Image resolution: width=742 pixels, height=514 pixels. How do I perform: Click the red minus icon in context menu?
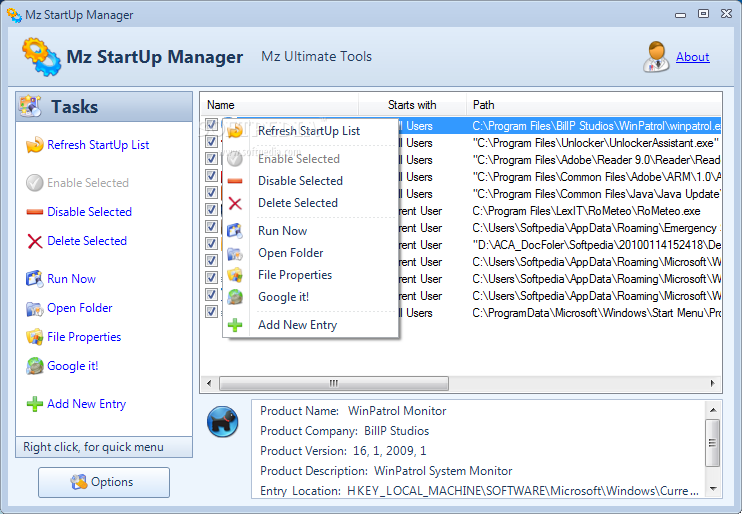[235, 181]
